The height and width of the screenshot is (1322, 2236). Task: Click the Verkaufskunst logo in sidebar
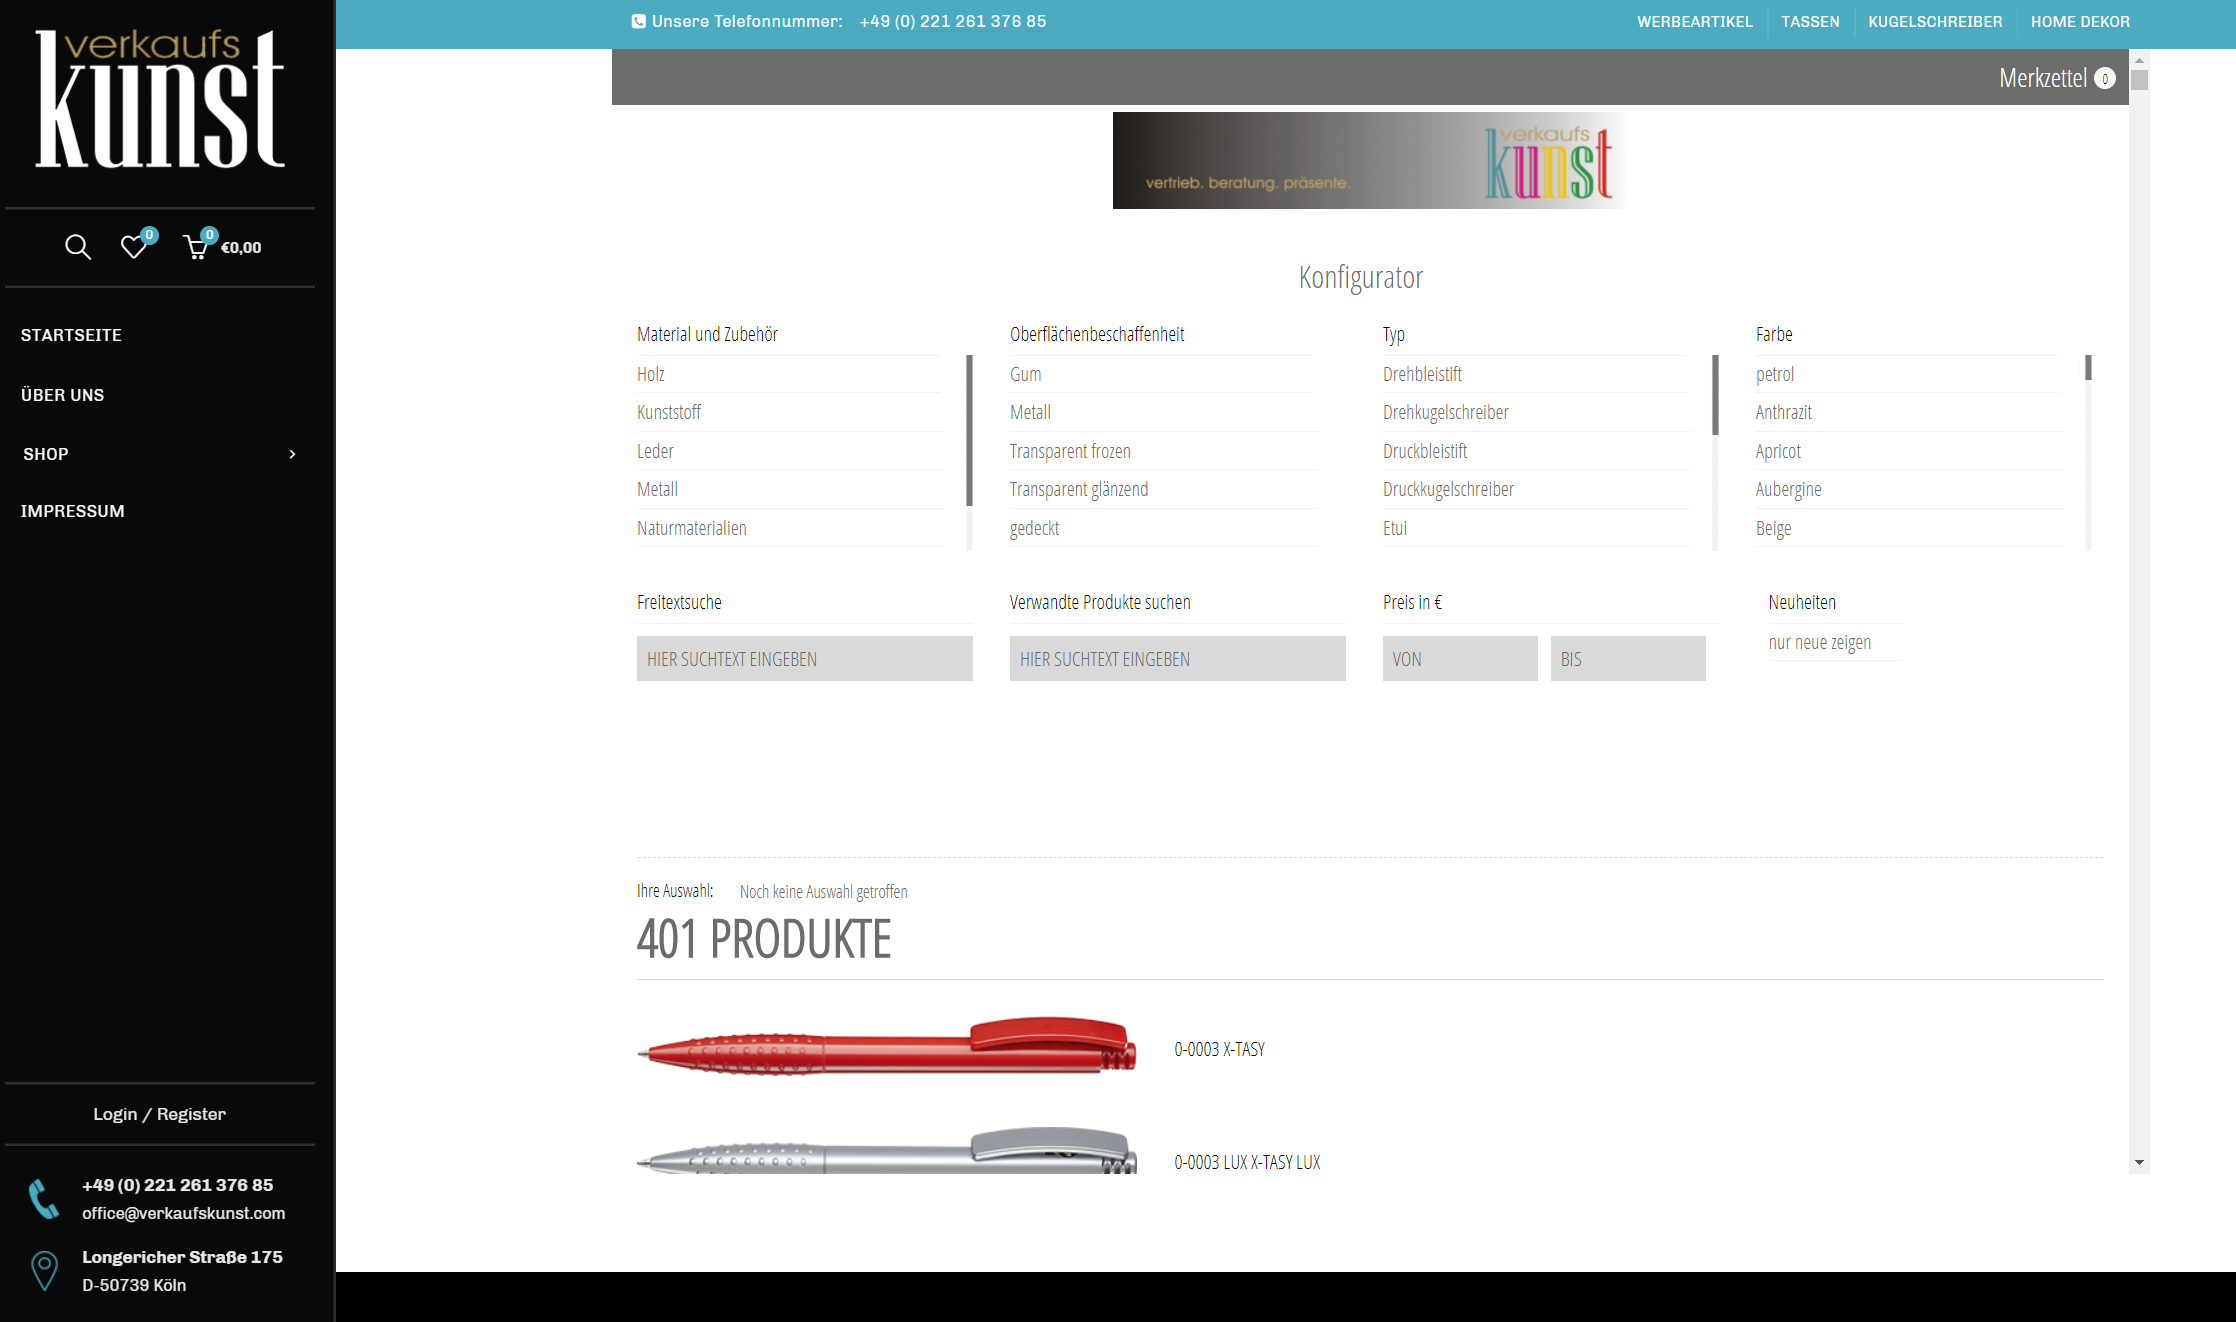(x=160, y=100)
